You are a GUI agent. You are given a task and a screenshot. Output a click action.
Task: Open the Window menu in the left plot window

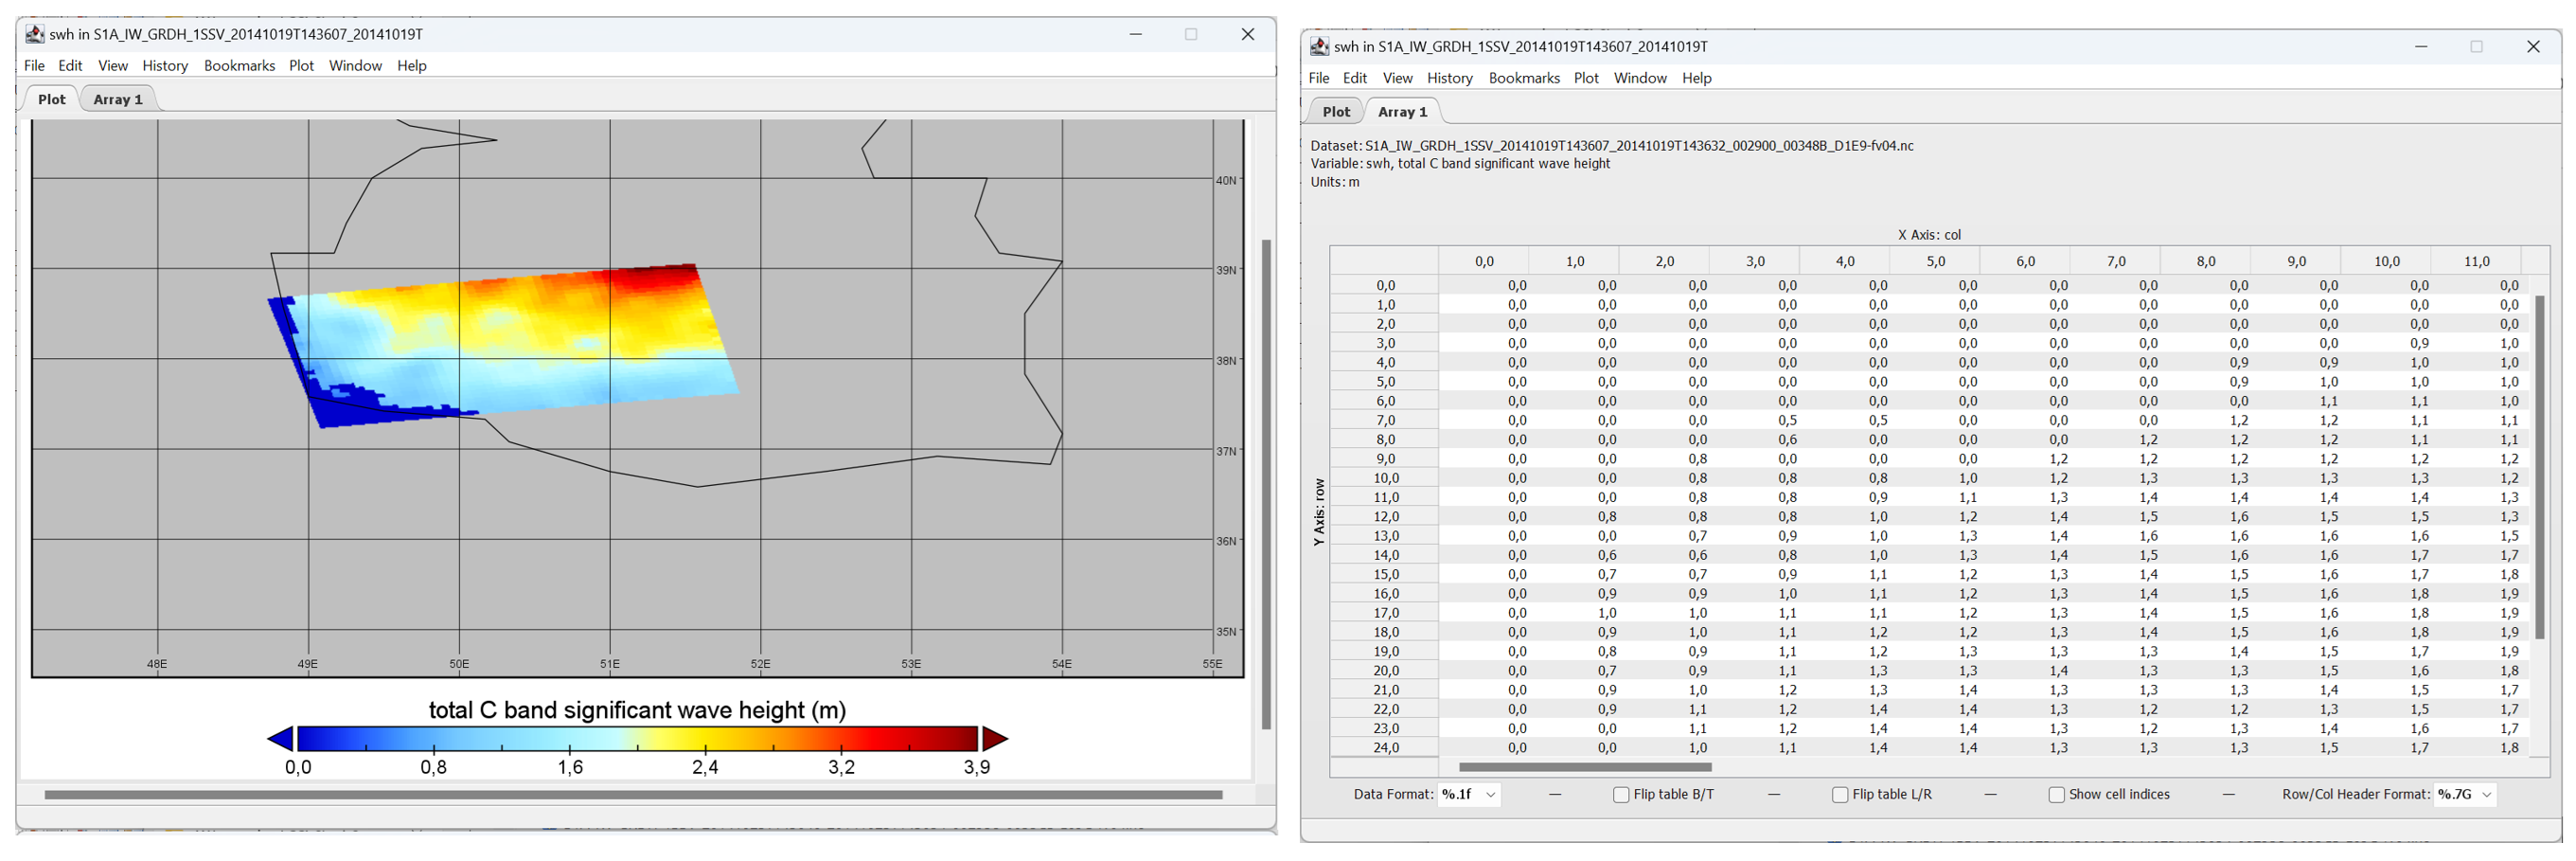pos(355,66)
